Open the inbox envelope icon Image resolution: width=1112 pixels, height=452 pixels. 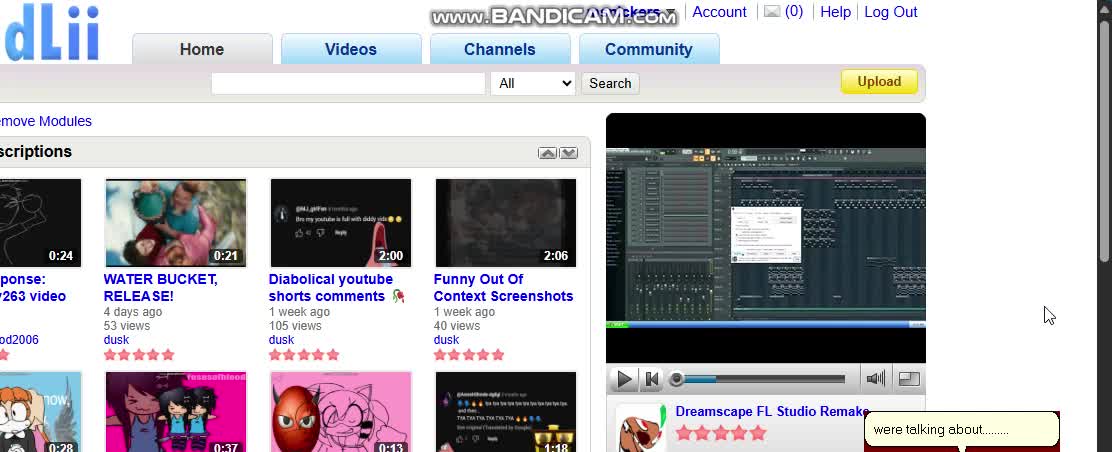point(772,11)
